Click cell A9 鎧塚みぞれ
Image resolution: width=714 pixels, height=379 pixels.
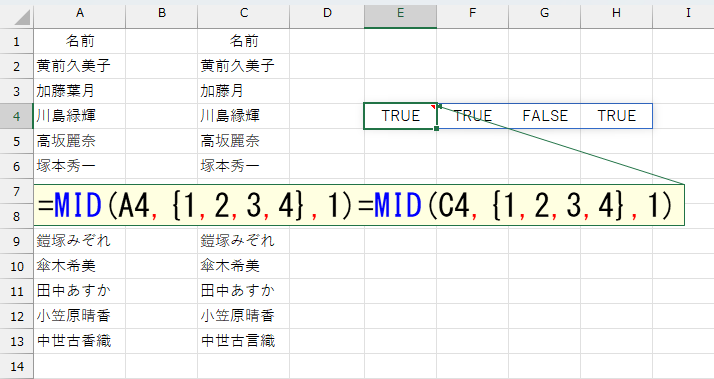[80, 241]
